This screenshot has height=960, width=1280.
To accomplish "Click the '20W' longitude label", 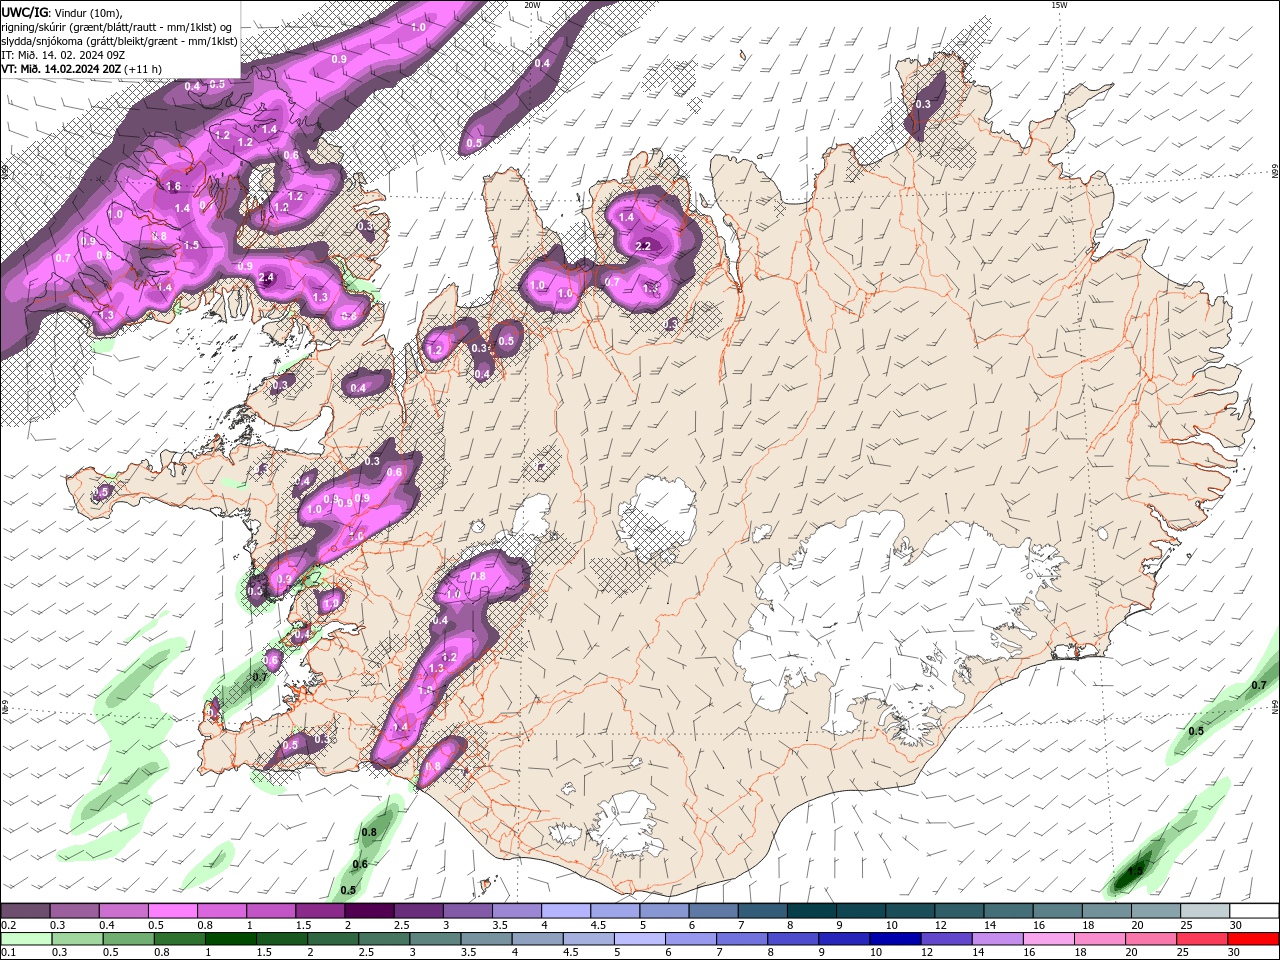I will 532,5.
